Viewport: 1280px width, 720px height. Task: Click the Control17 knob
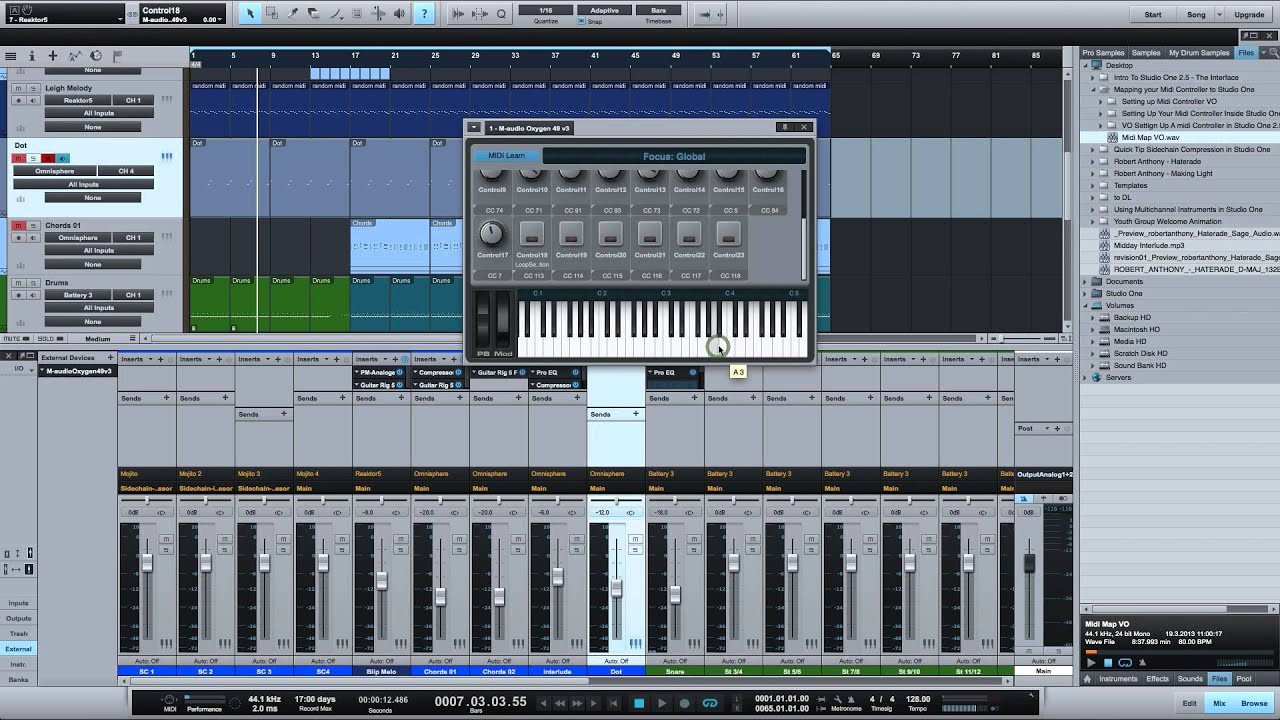[491, 234]
